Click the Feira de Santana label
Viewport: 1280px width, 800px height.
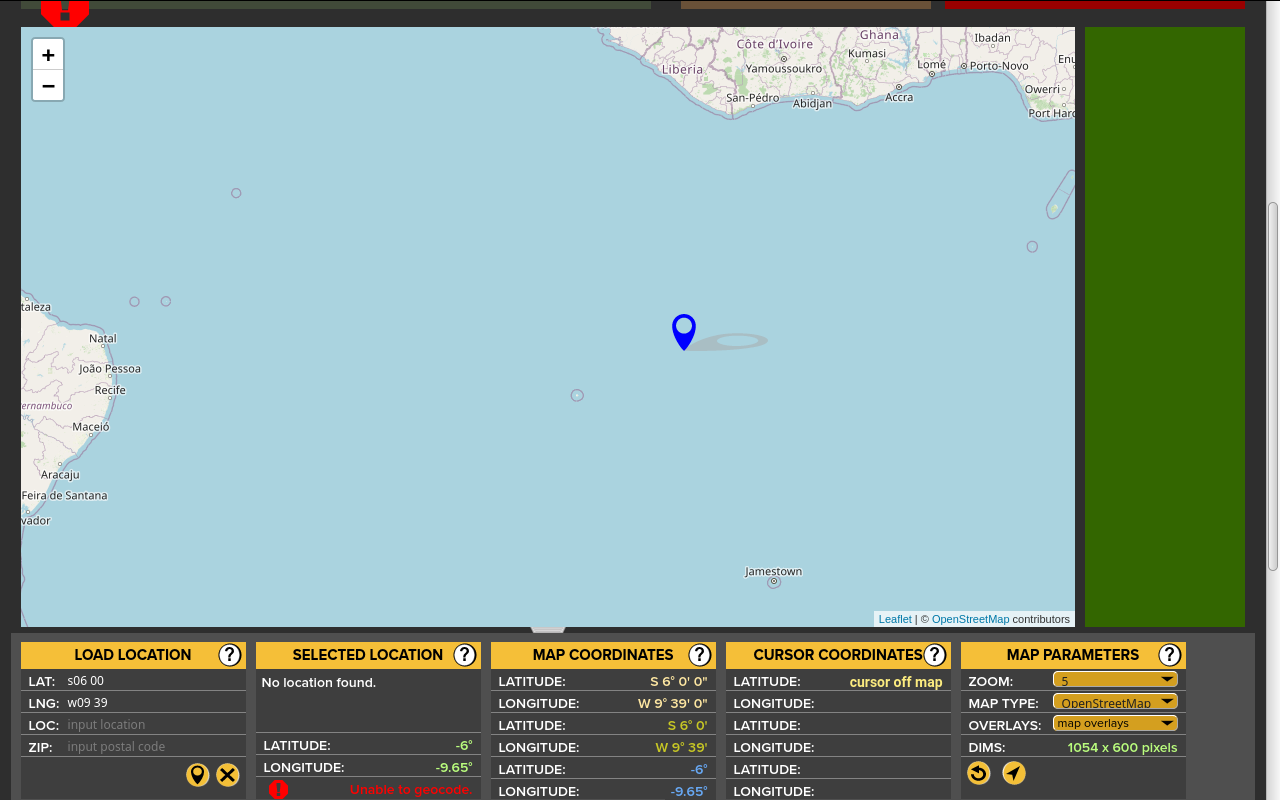(65, 496)
